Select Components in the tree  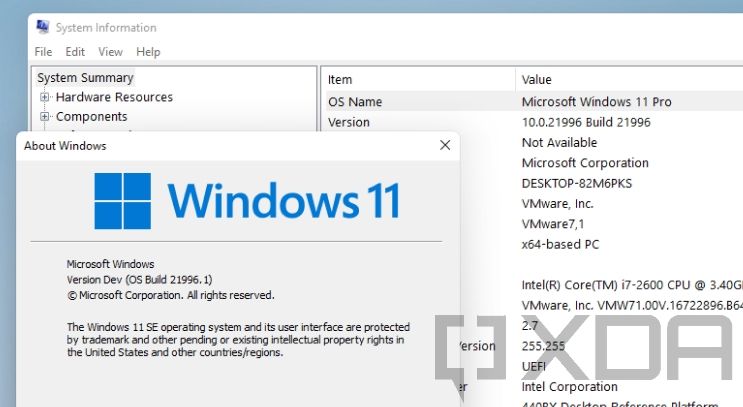pyautogui.click(x=91, y=116)
